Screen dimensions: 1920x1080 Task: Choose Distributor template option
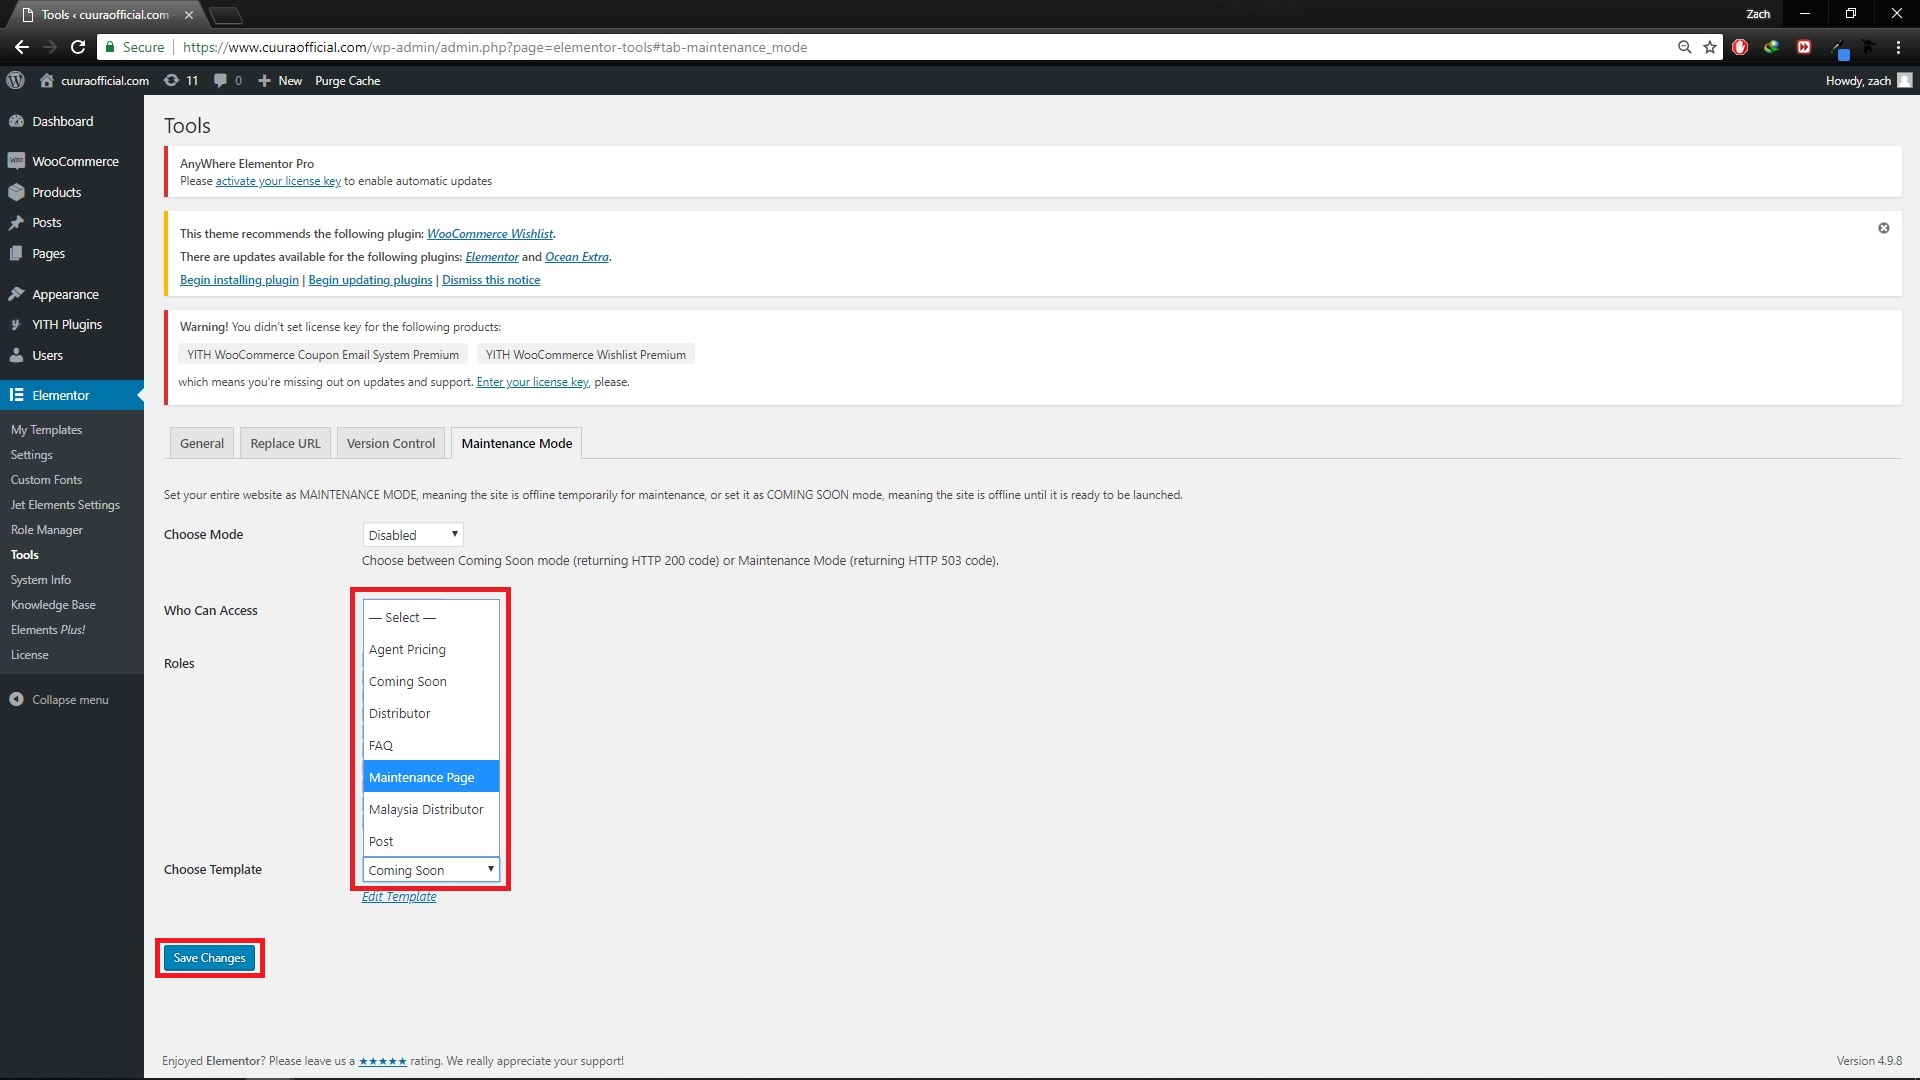pos(431,713)
